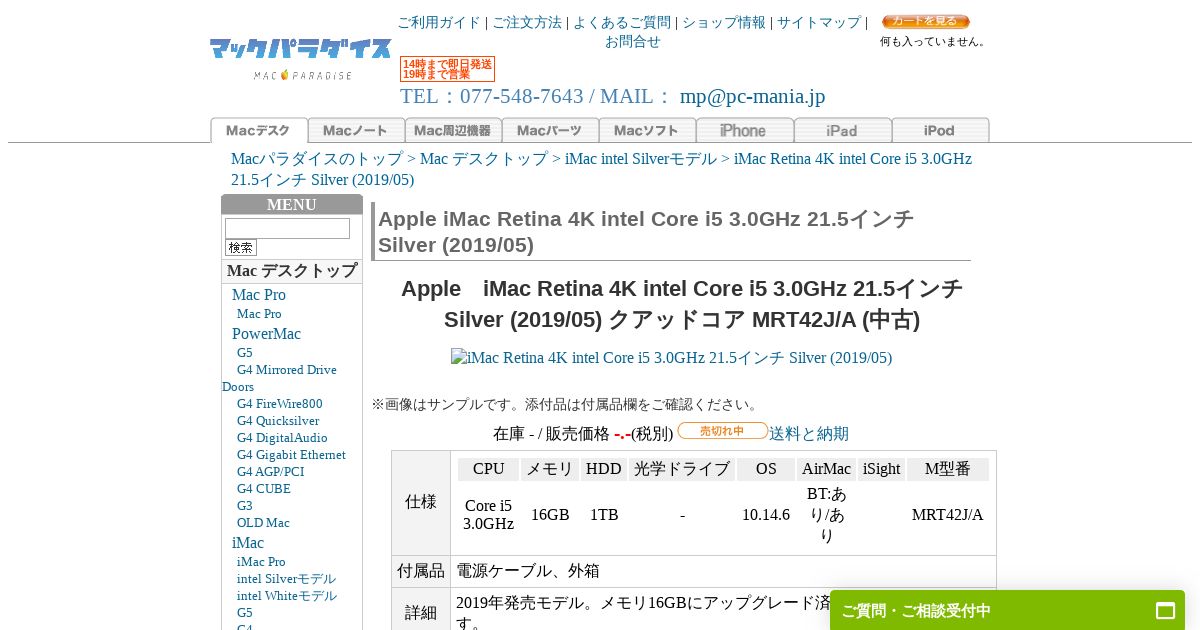Select 電源ケーブル、外箱 accessories text
This screenshot has height=630, width=1200.
click(x=528, y=571)
